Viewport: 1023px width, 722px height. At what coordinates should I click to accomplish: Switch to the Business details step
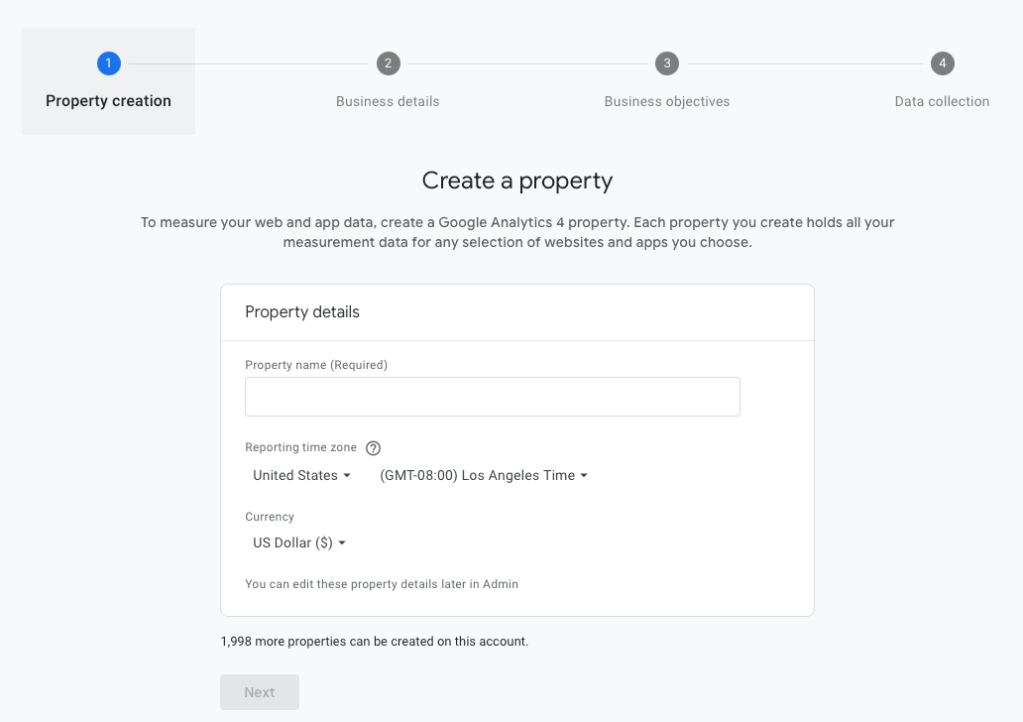tap(387, 101)
